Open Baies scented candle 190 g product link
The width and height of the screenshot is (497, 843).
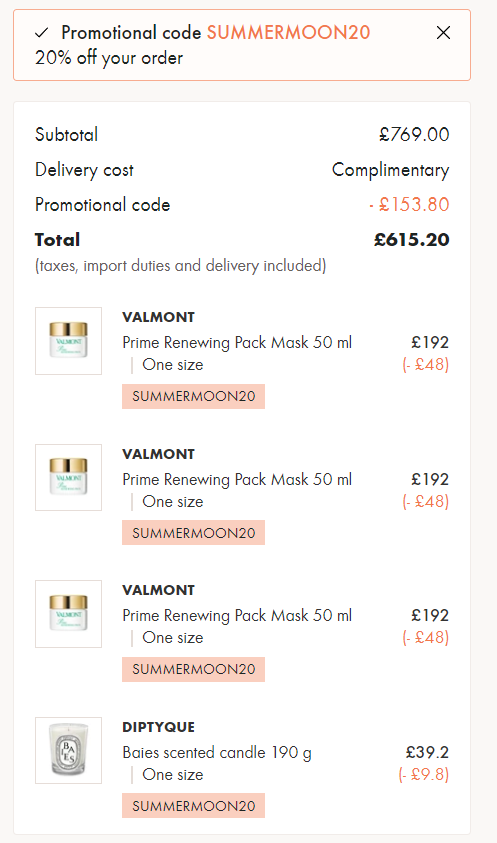pyautogui.click(x=217, y=752)
